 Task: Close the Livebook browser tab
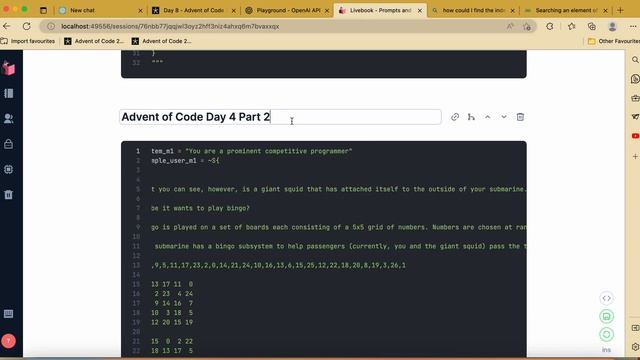coord(420,11)
